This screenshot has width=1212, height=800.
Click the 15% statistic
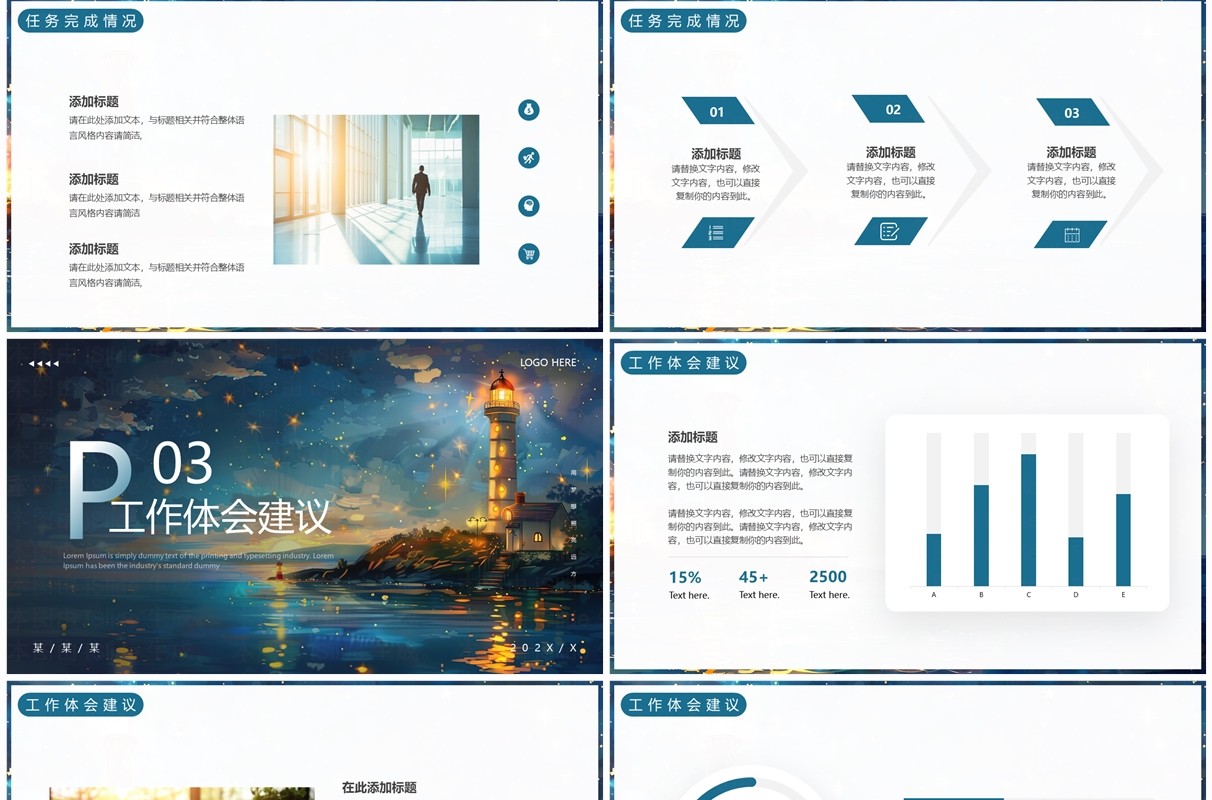point(685,577)
